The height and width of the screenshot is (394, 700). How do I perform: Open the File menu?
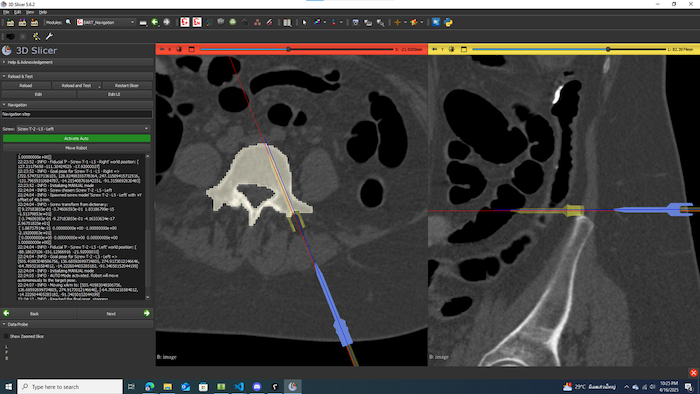pos(6,12)
